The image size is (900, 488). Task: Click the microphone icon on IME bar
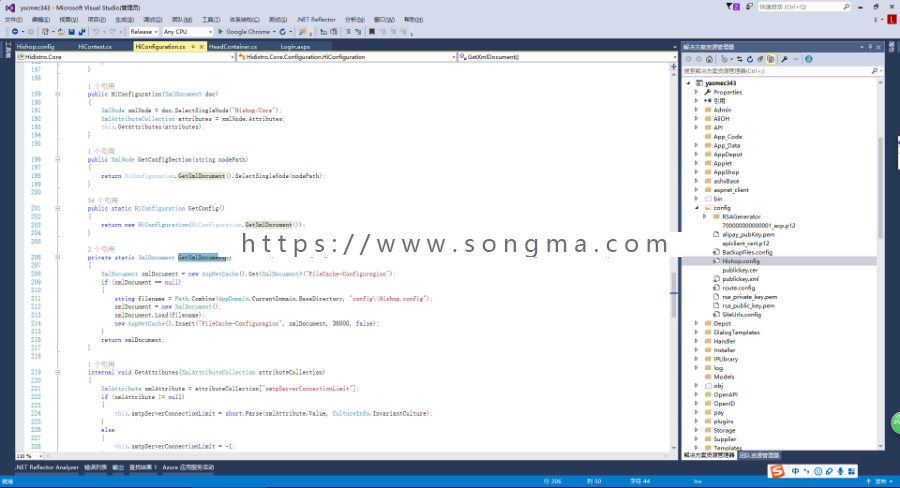tap(840, 471)
